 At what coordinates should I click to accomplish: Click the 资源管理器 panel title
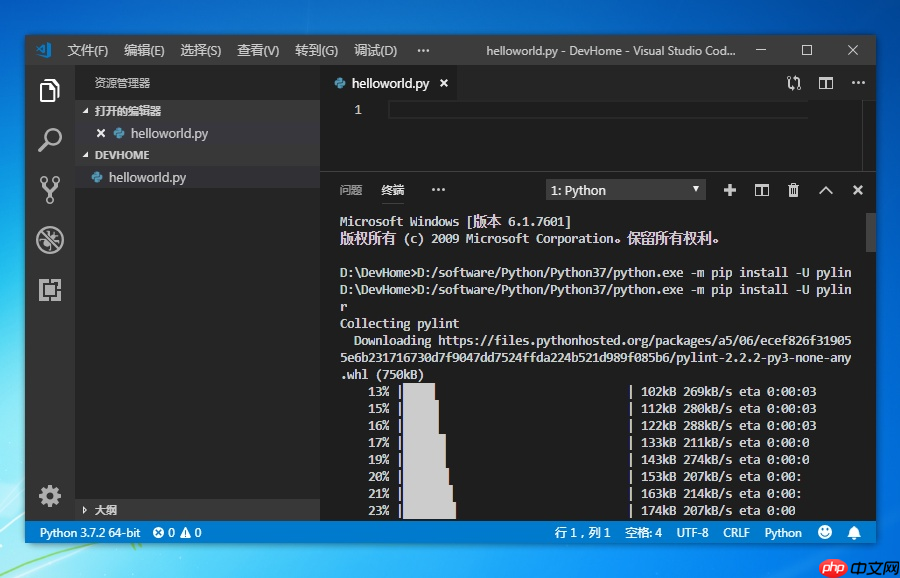(x=122, y=83)
